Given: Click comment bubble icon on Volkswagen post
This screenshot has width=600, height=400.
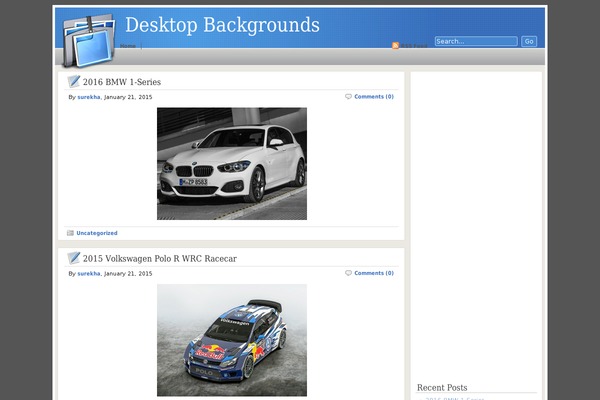Looking at the screenshot, I should [348, 273].
